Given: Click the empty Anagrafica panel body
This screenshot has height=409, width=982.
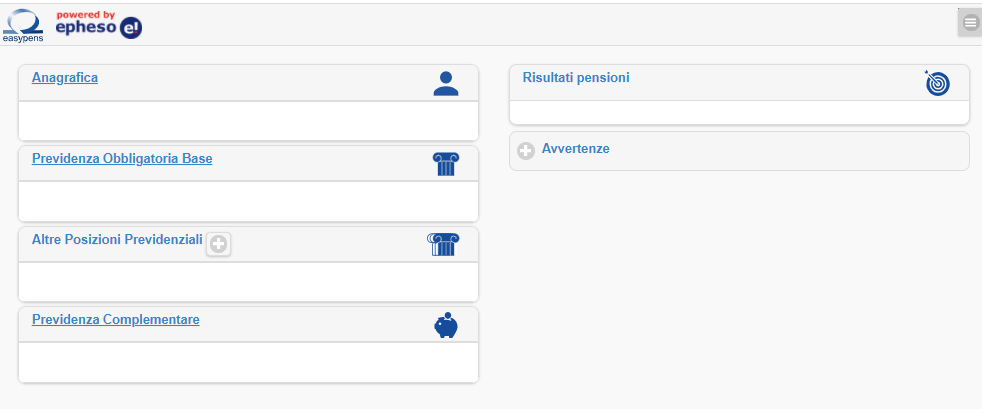Looking at the screenshot, I should point(248,120).
